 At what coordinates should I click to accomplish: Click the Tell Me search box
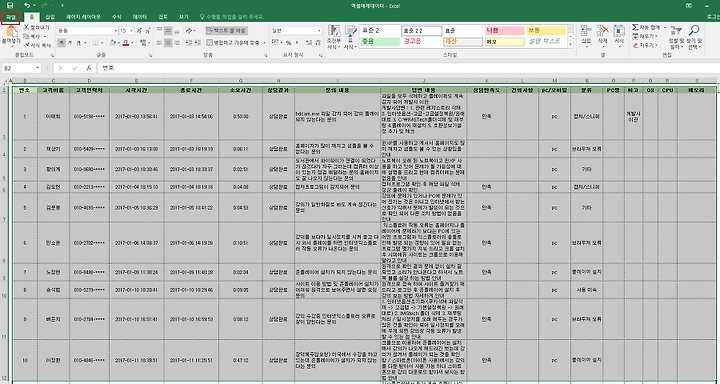coord(232,17)
